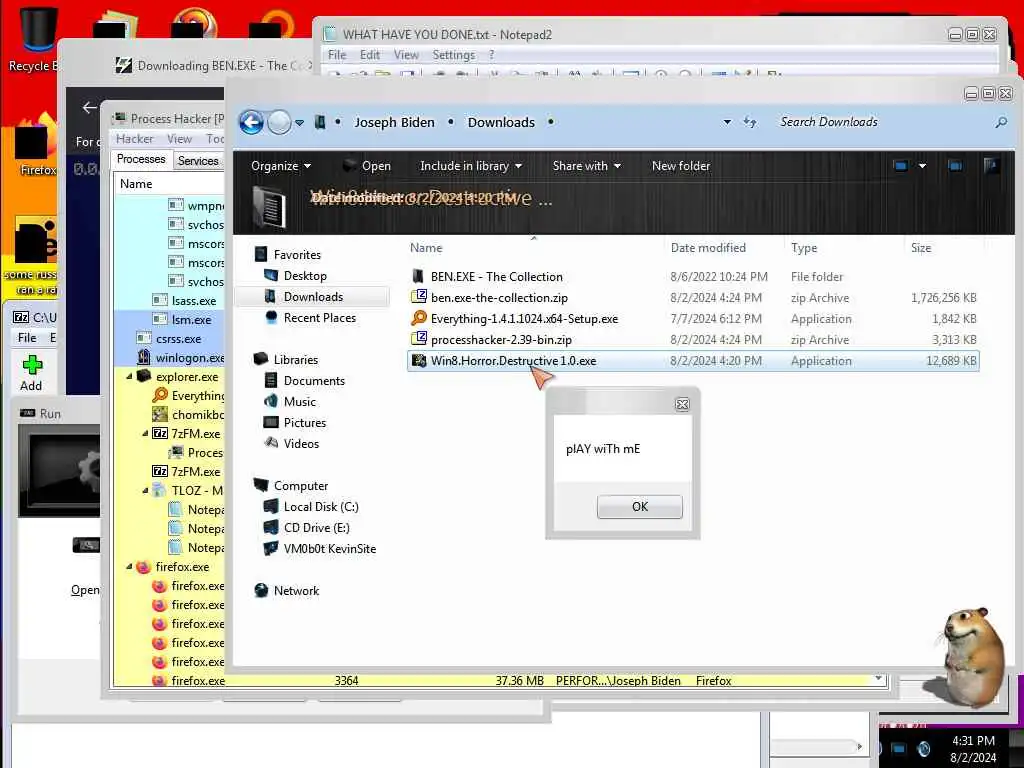Click the New folder button
The height and width of the screenshot is (768, 1024).
(680, 166)
